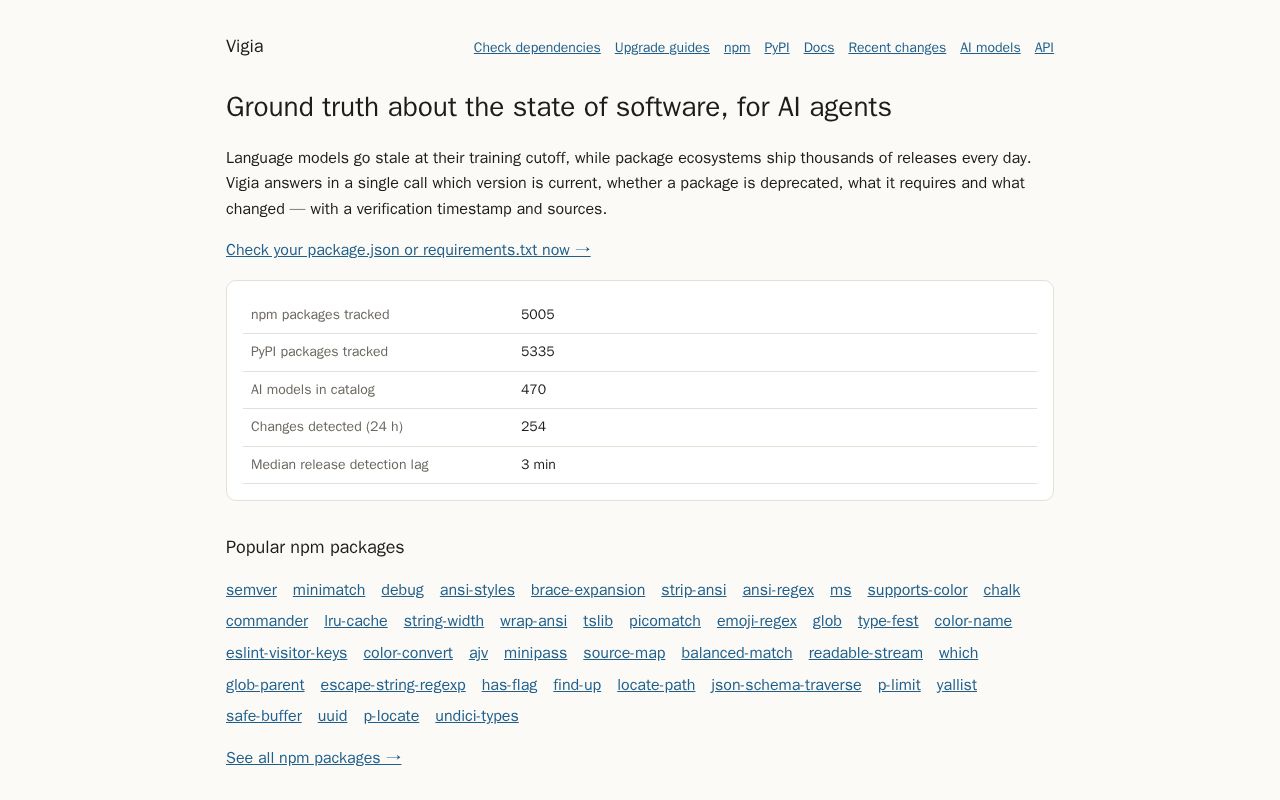The width and height of the screenshot is (1280, 800).
Task: Select the 470 AI models value
Action: 534,390
